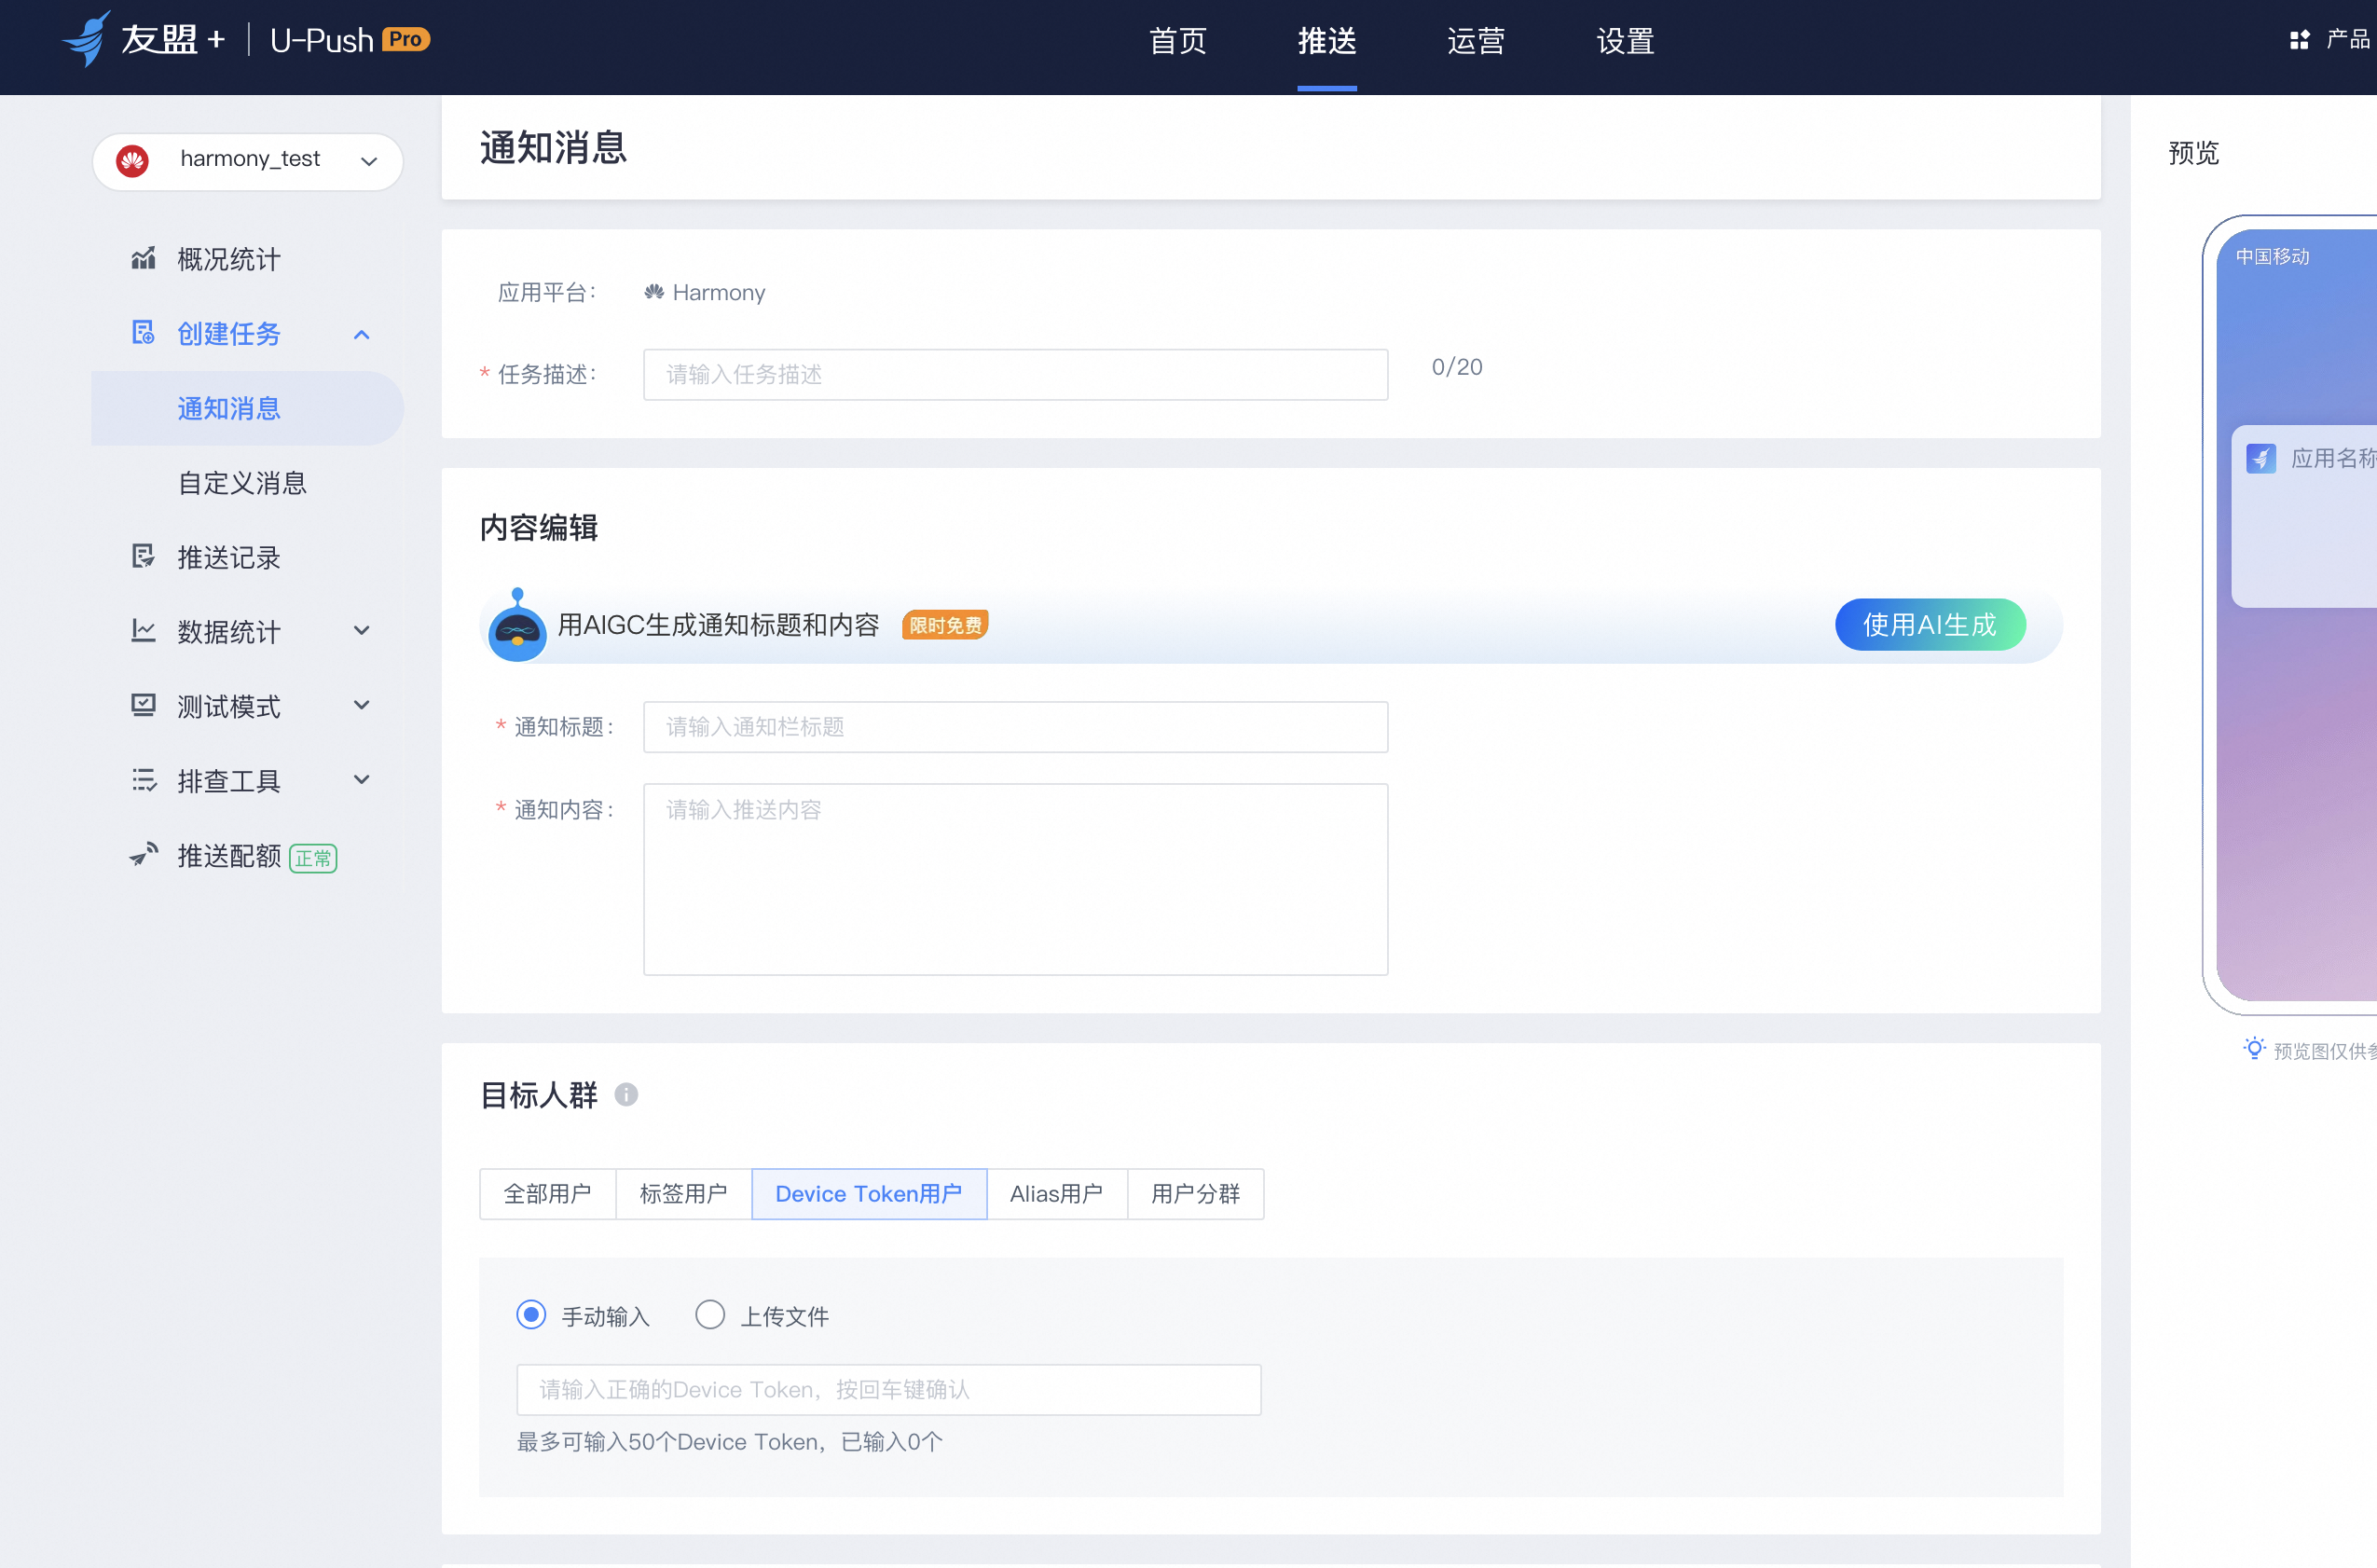Click the test mode monitor icon

[x=143, y=706]
